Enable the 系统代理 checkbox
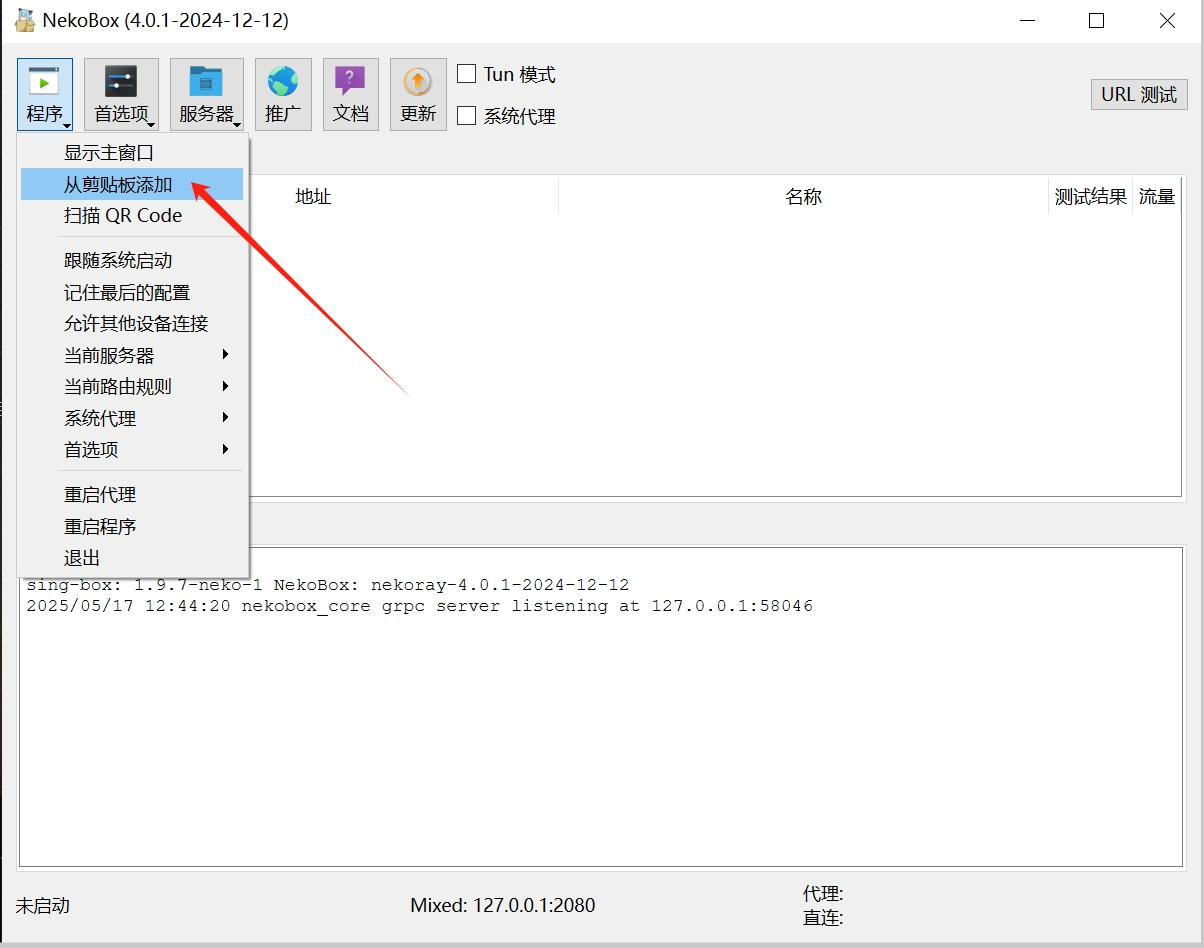This screenshot has width=1204, height=948. tap(467, 116)
